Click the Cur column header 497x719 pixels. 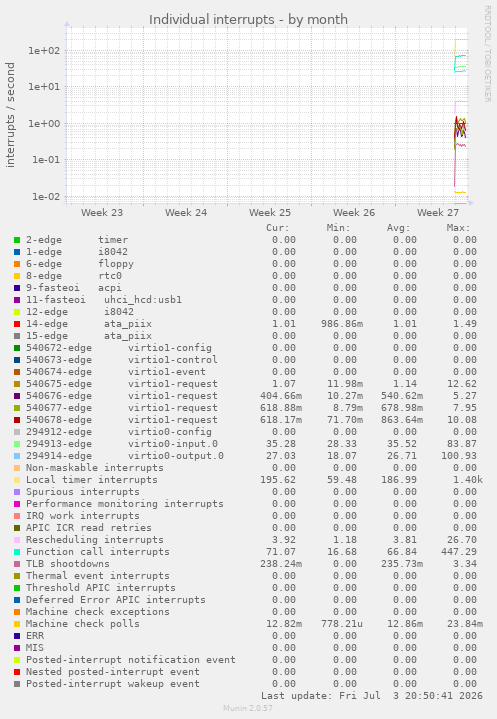[278, 228]
